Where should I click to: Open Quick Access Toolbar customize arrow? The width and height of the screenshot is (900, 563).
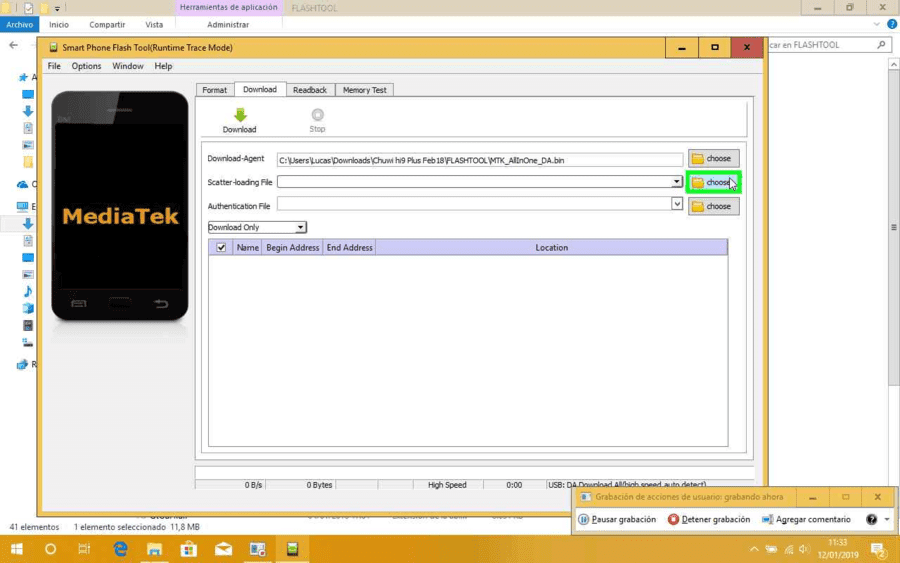point(57,9)
